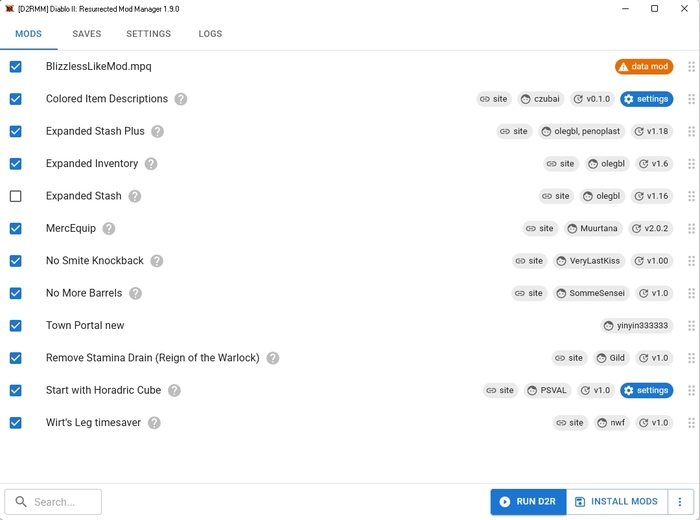Open settings for Colored Item Descriptions
Image resolution: width=700 pixels, height=520 pixels.
click(646, 99)
